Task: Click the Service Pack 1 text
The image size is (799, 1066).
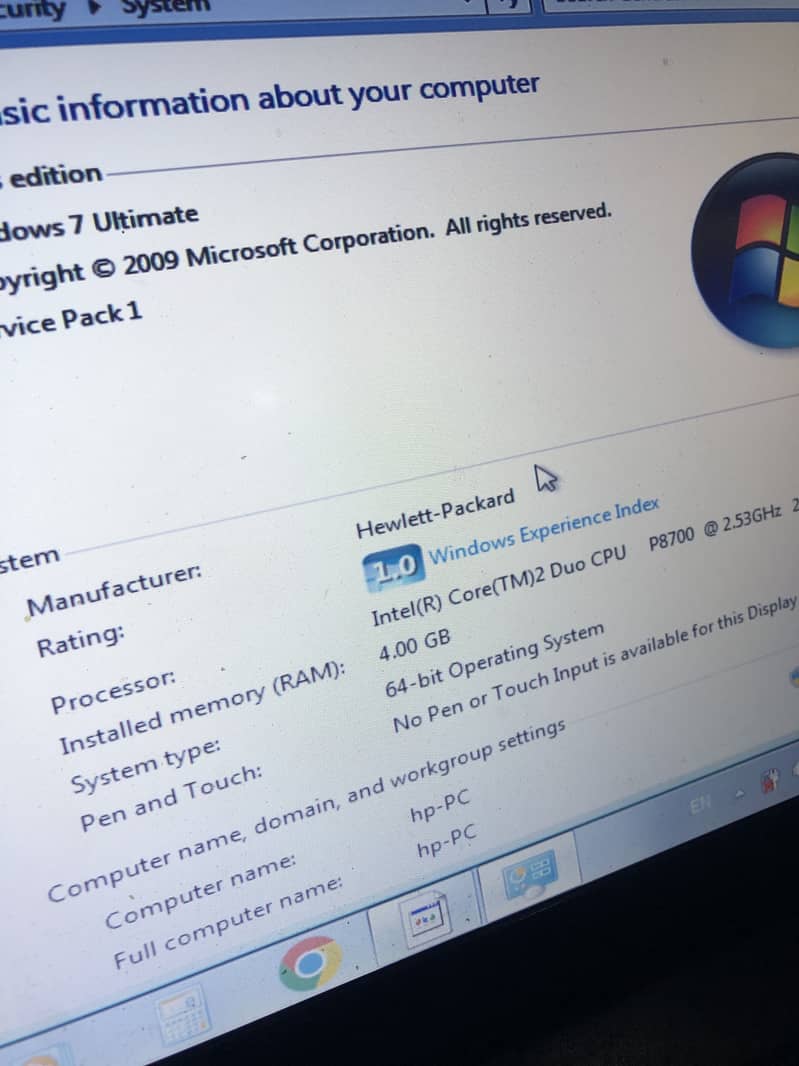Action: (x=71, y=318)
